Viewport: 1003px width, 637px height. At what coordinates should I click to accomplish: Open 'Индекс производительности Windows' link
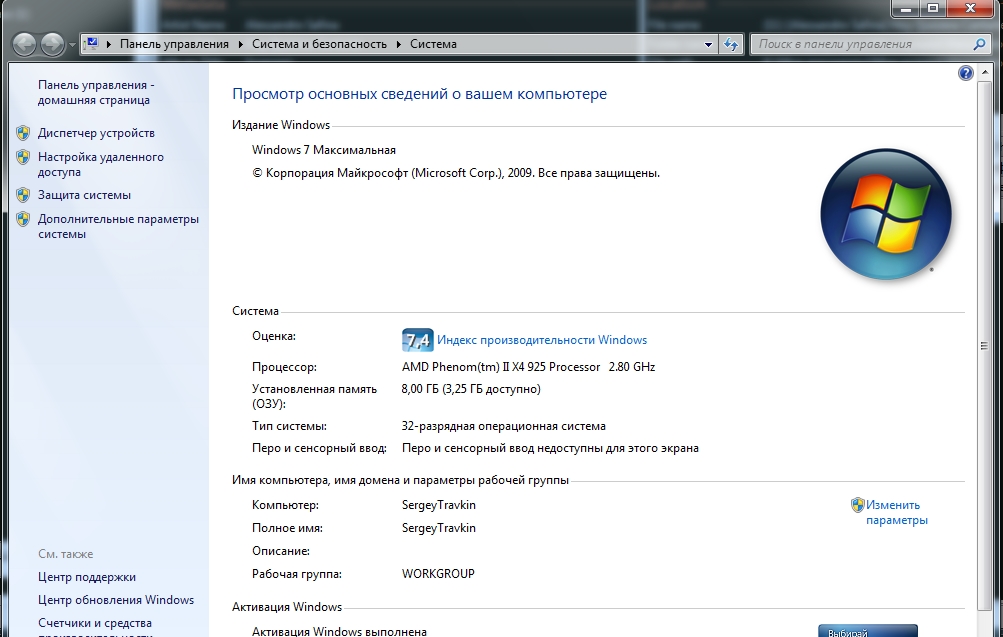(x=542, y=340)
